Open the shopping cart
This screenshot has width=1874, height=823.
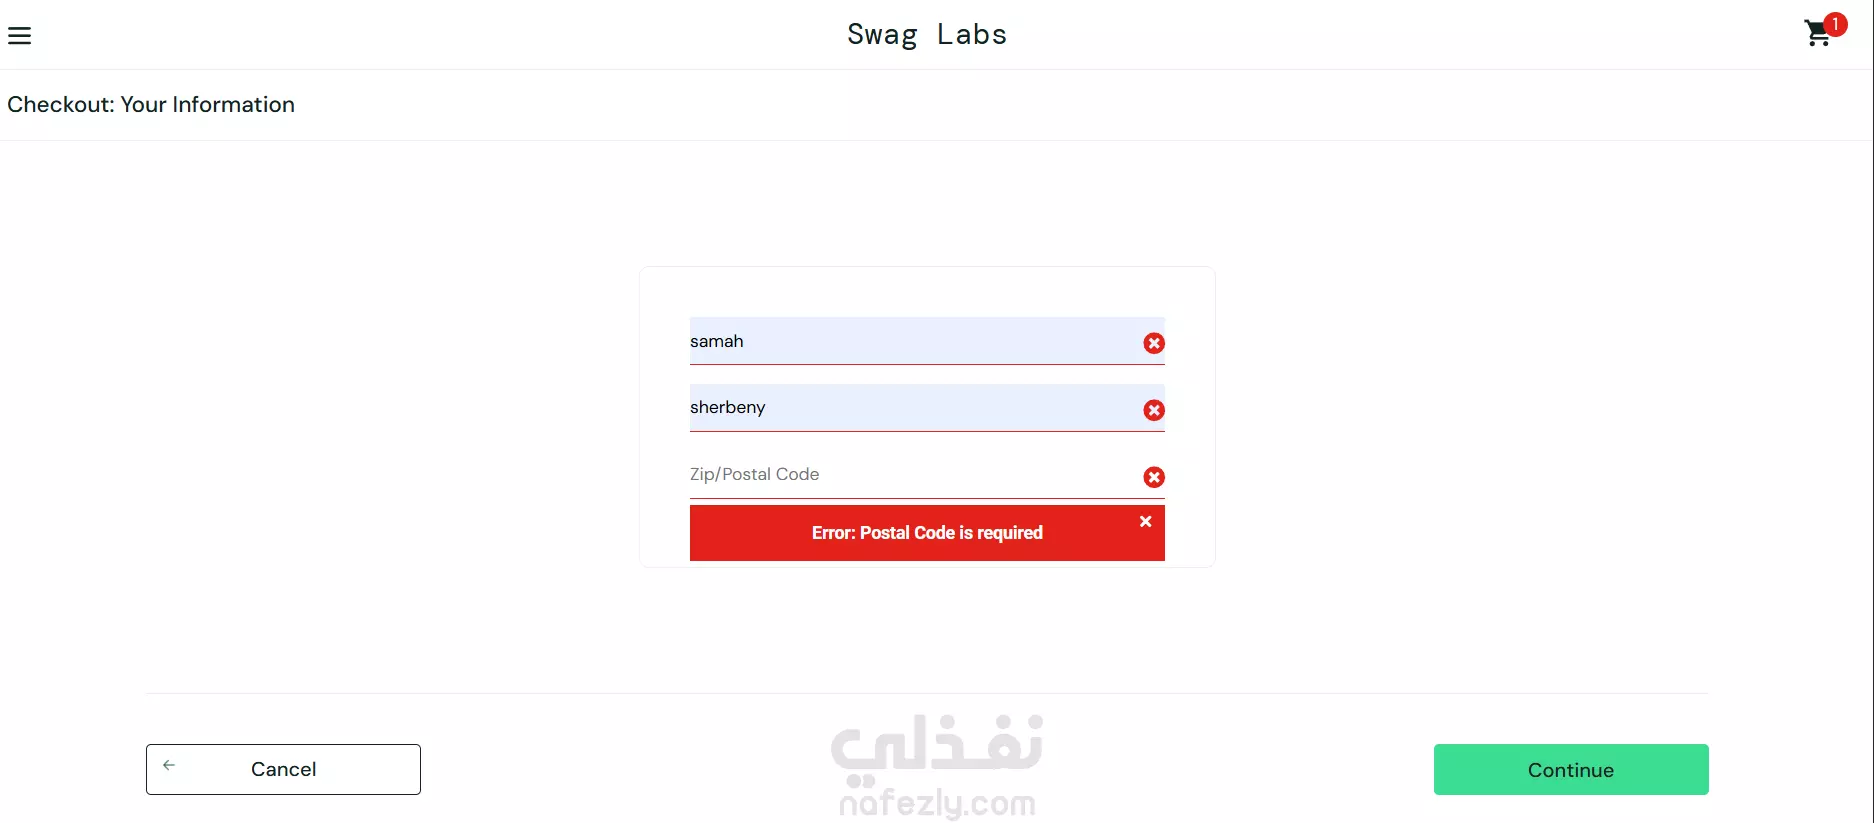1818,35
